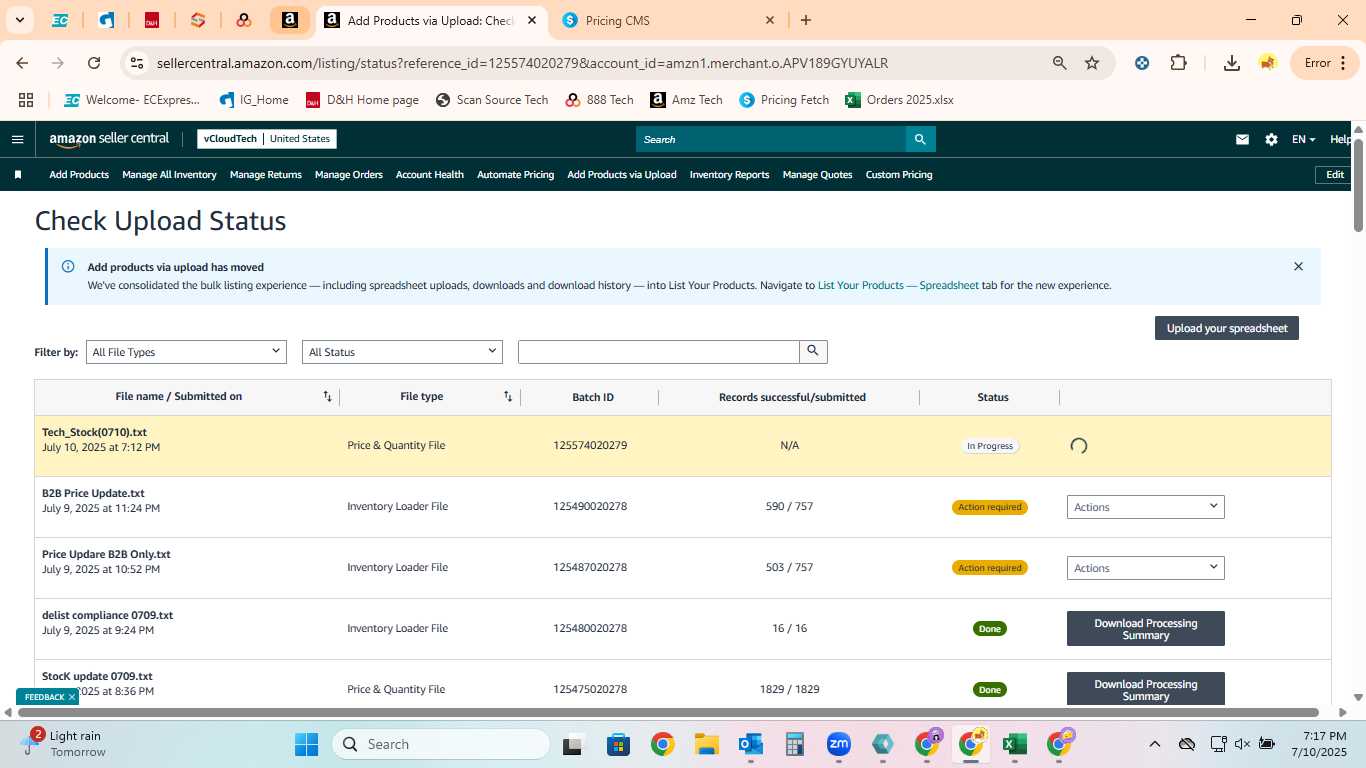Viewport: 1366px width, 768px height.
Task: Open the settings gear icon
Action: point(1271,139)
